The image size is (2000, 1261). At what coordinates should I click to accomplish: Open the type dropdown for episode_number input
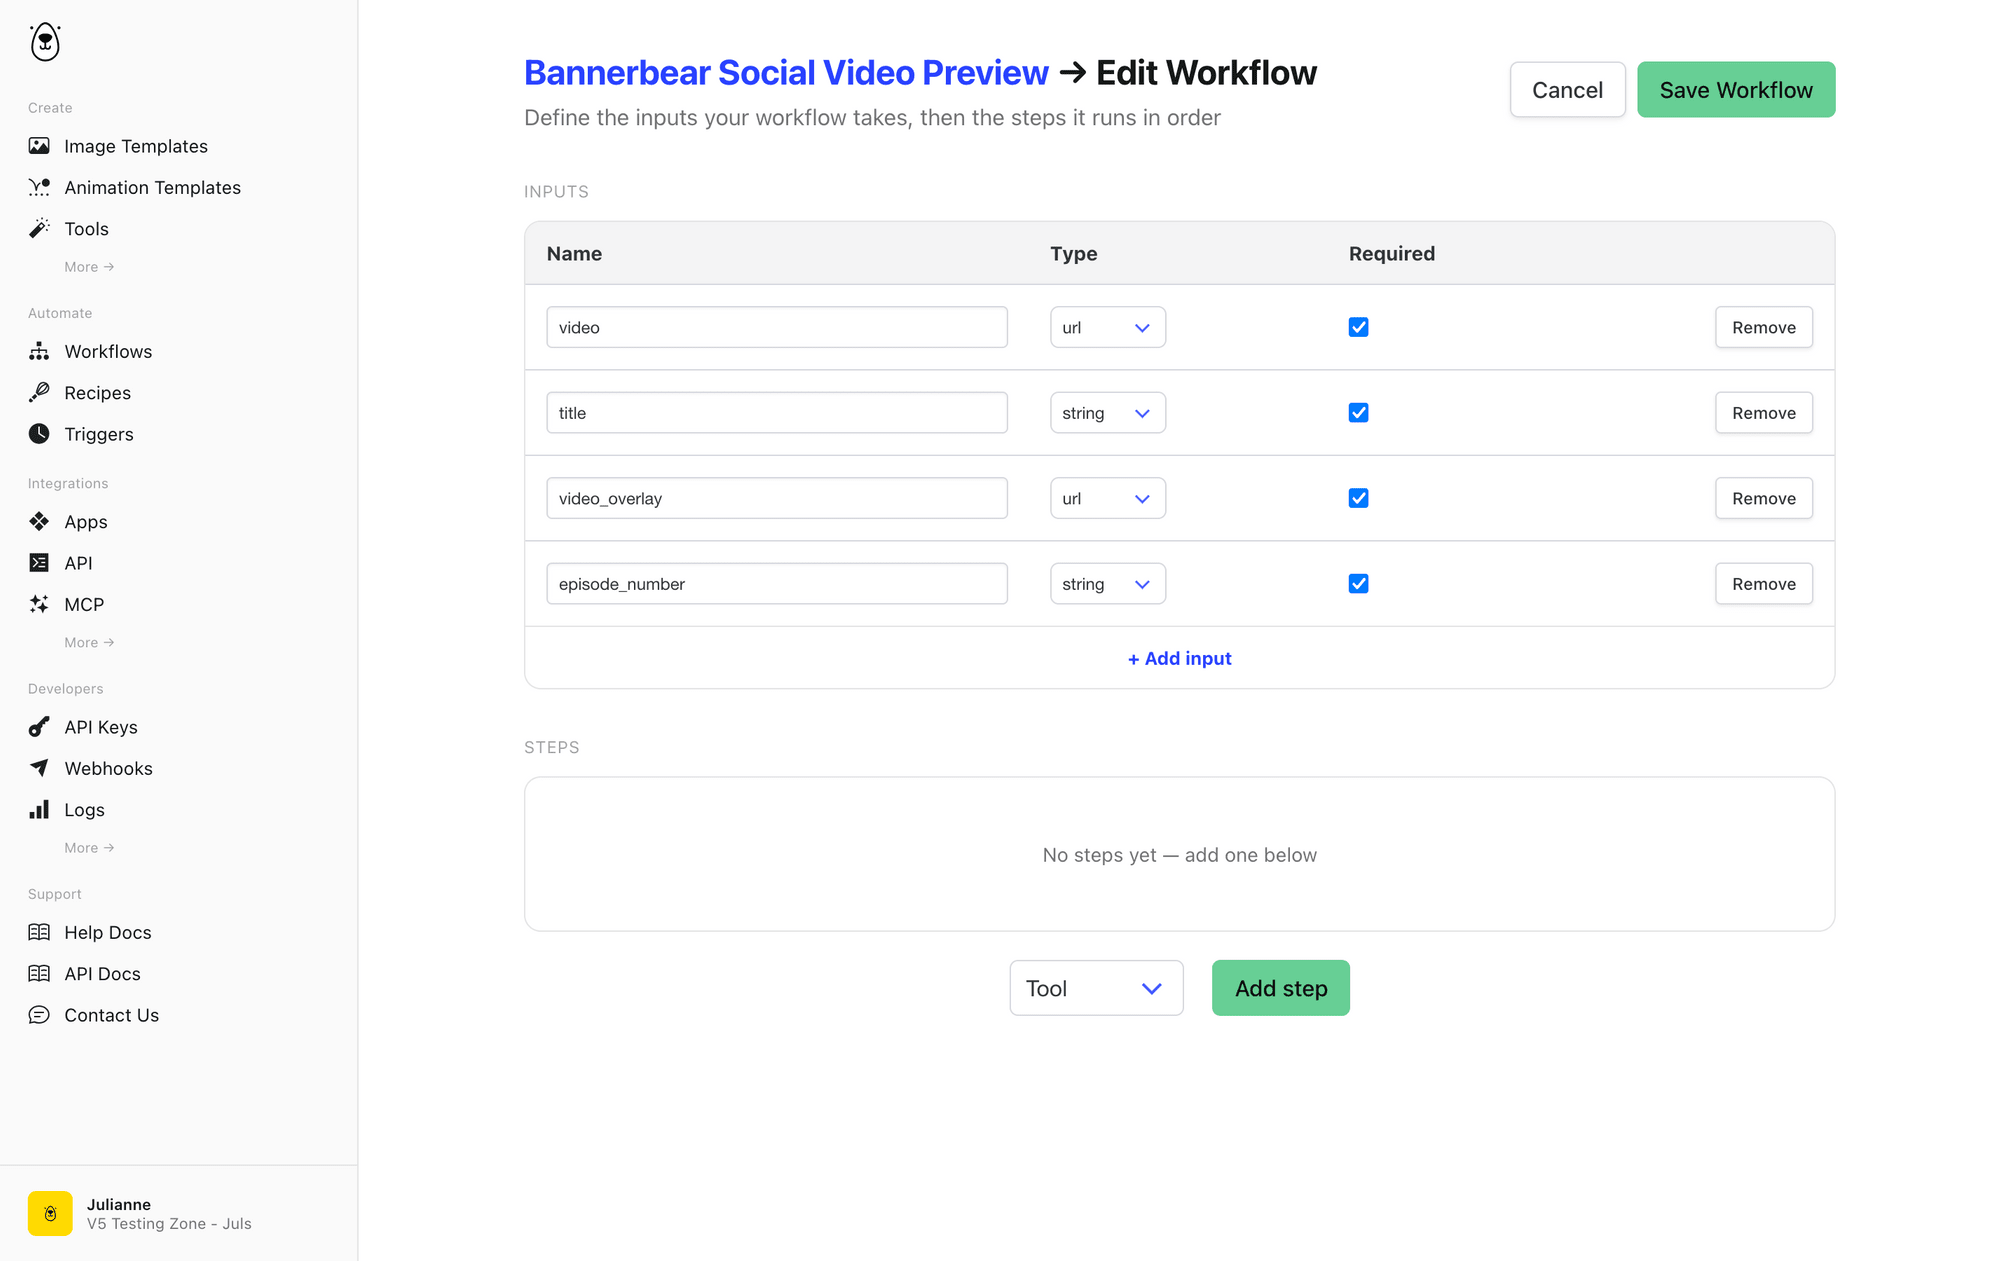pyautogui.click(x=1107, y=583)
